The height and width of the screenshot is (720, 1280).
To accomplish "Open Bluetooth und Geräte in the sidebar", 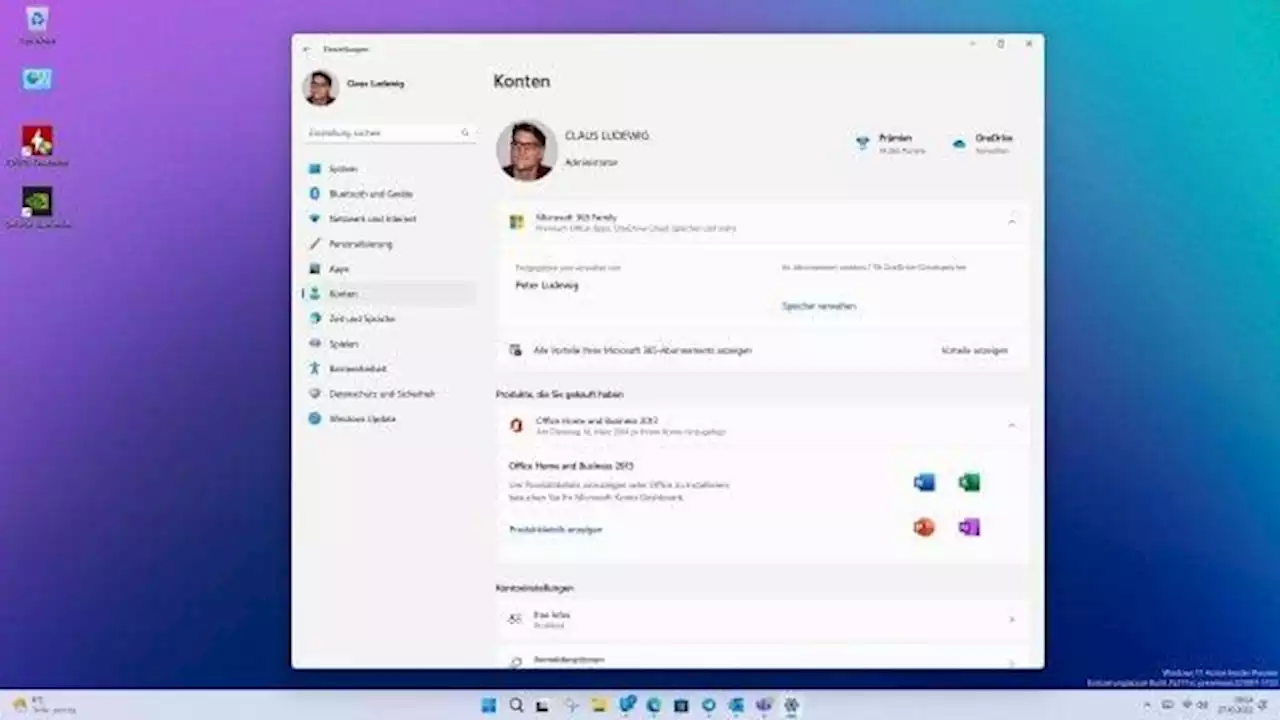I will [388, 194].
